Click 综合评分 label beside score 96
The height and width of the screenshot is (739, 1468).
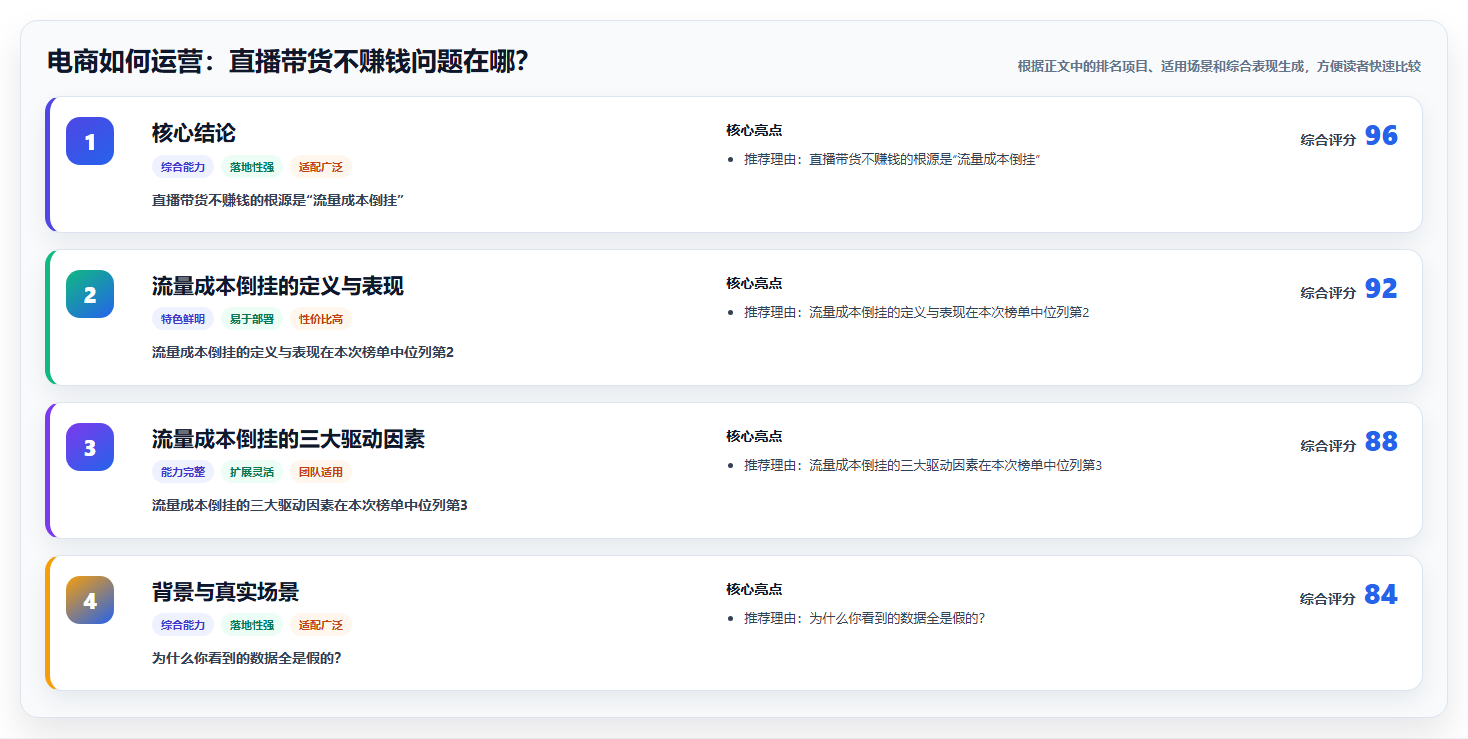tap(1328, 140)
